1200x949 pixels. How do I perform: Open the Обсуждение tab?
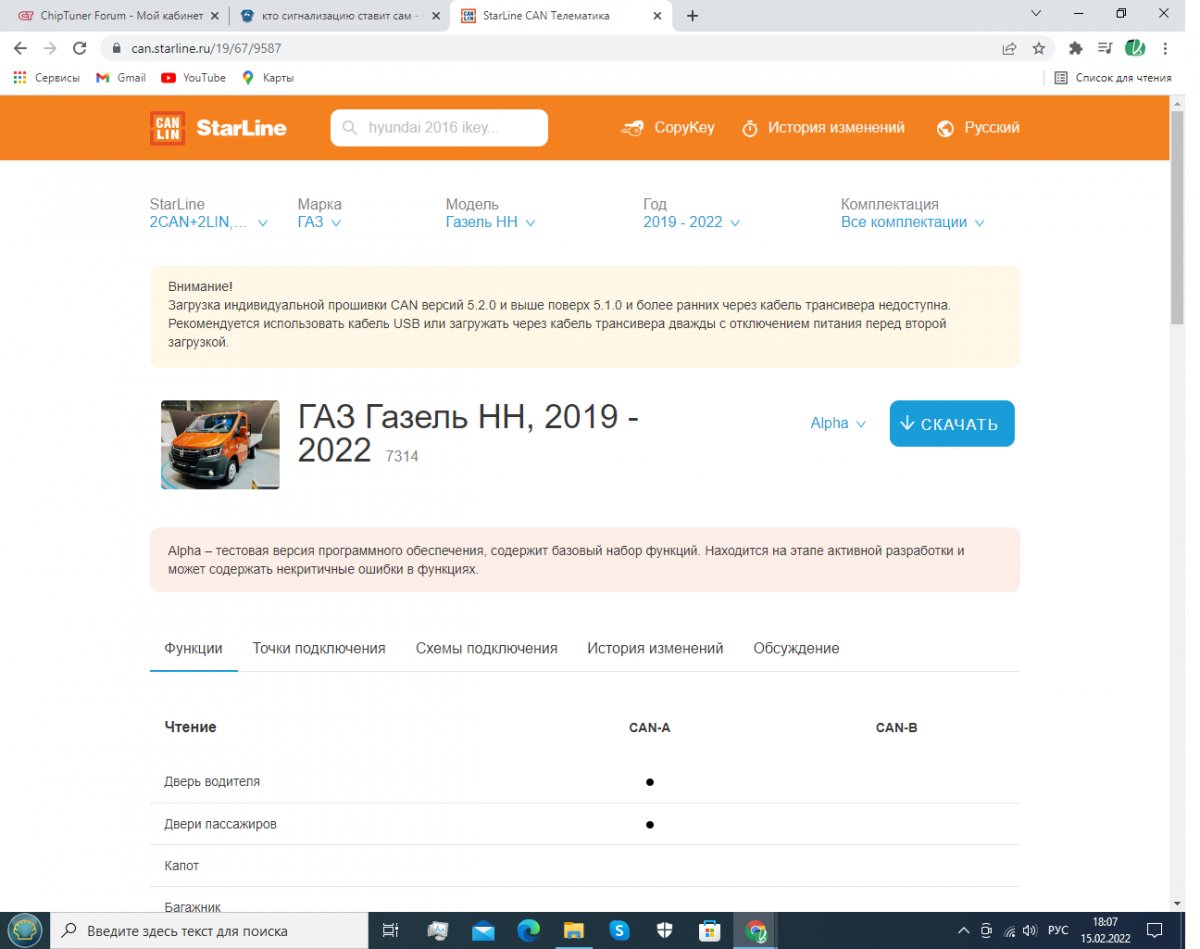tap(795, 648)
